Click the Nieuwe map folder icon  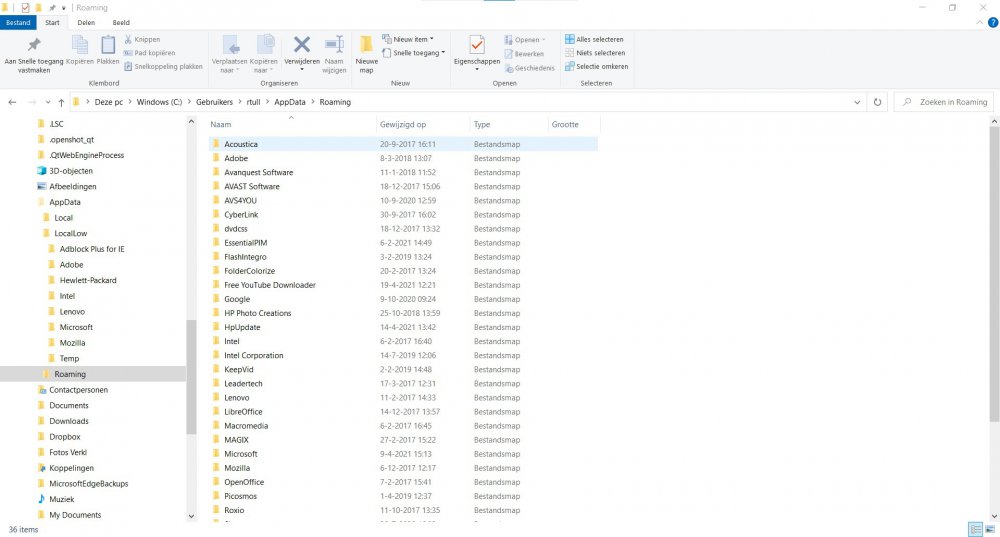366,45
